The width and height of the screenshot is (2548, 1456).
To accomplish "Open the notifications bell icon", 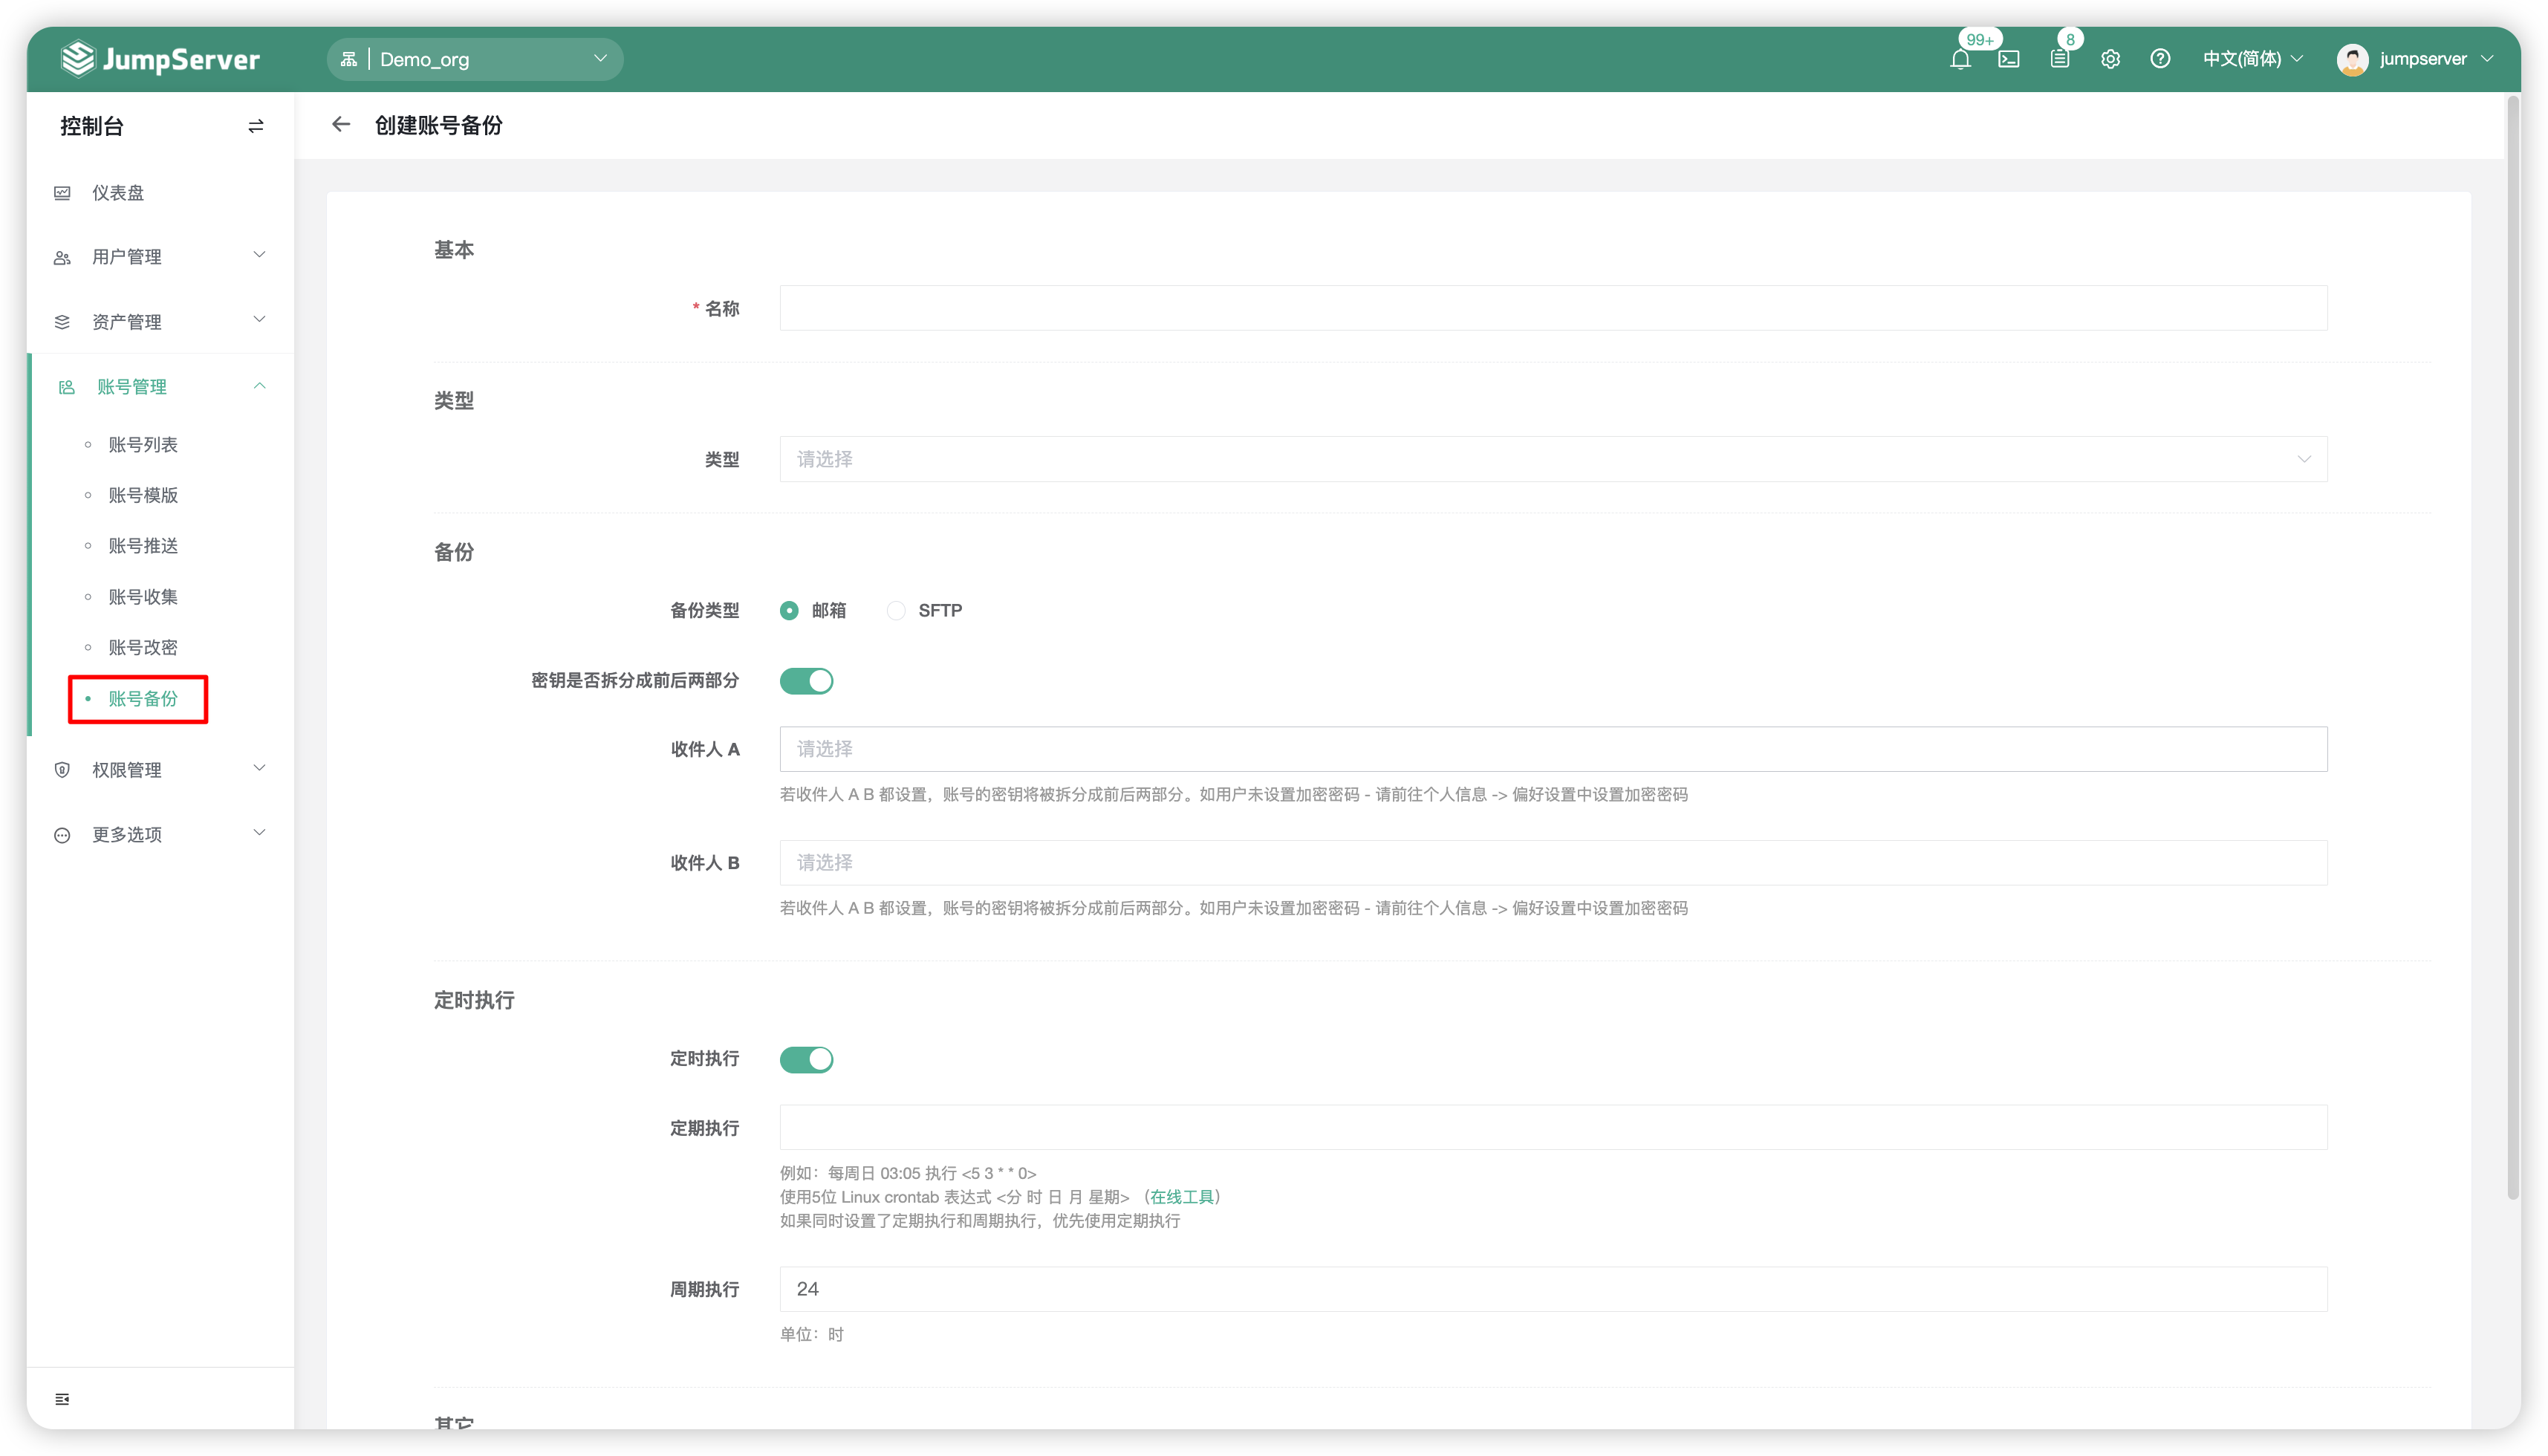I will (1960, 59).
